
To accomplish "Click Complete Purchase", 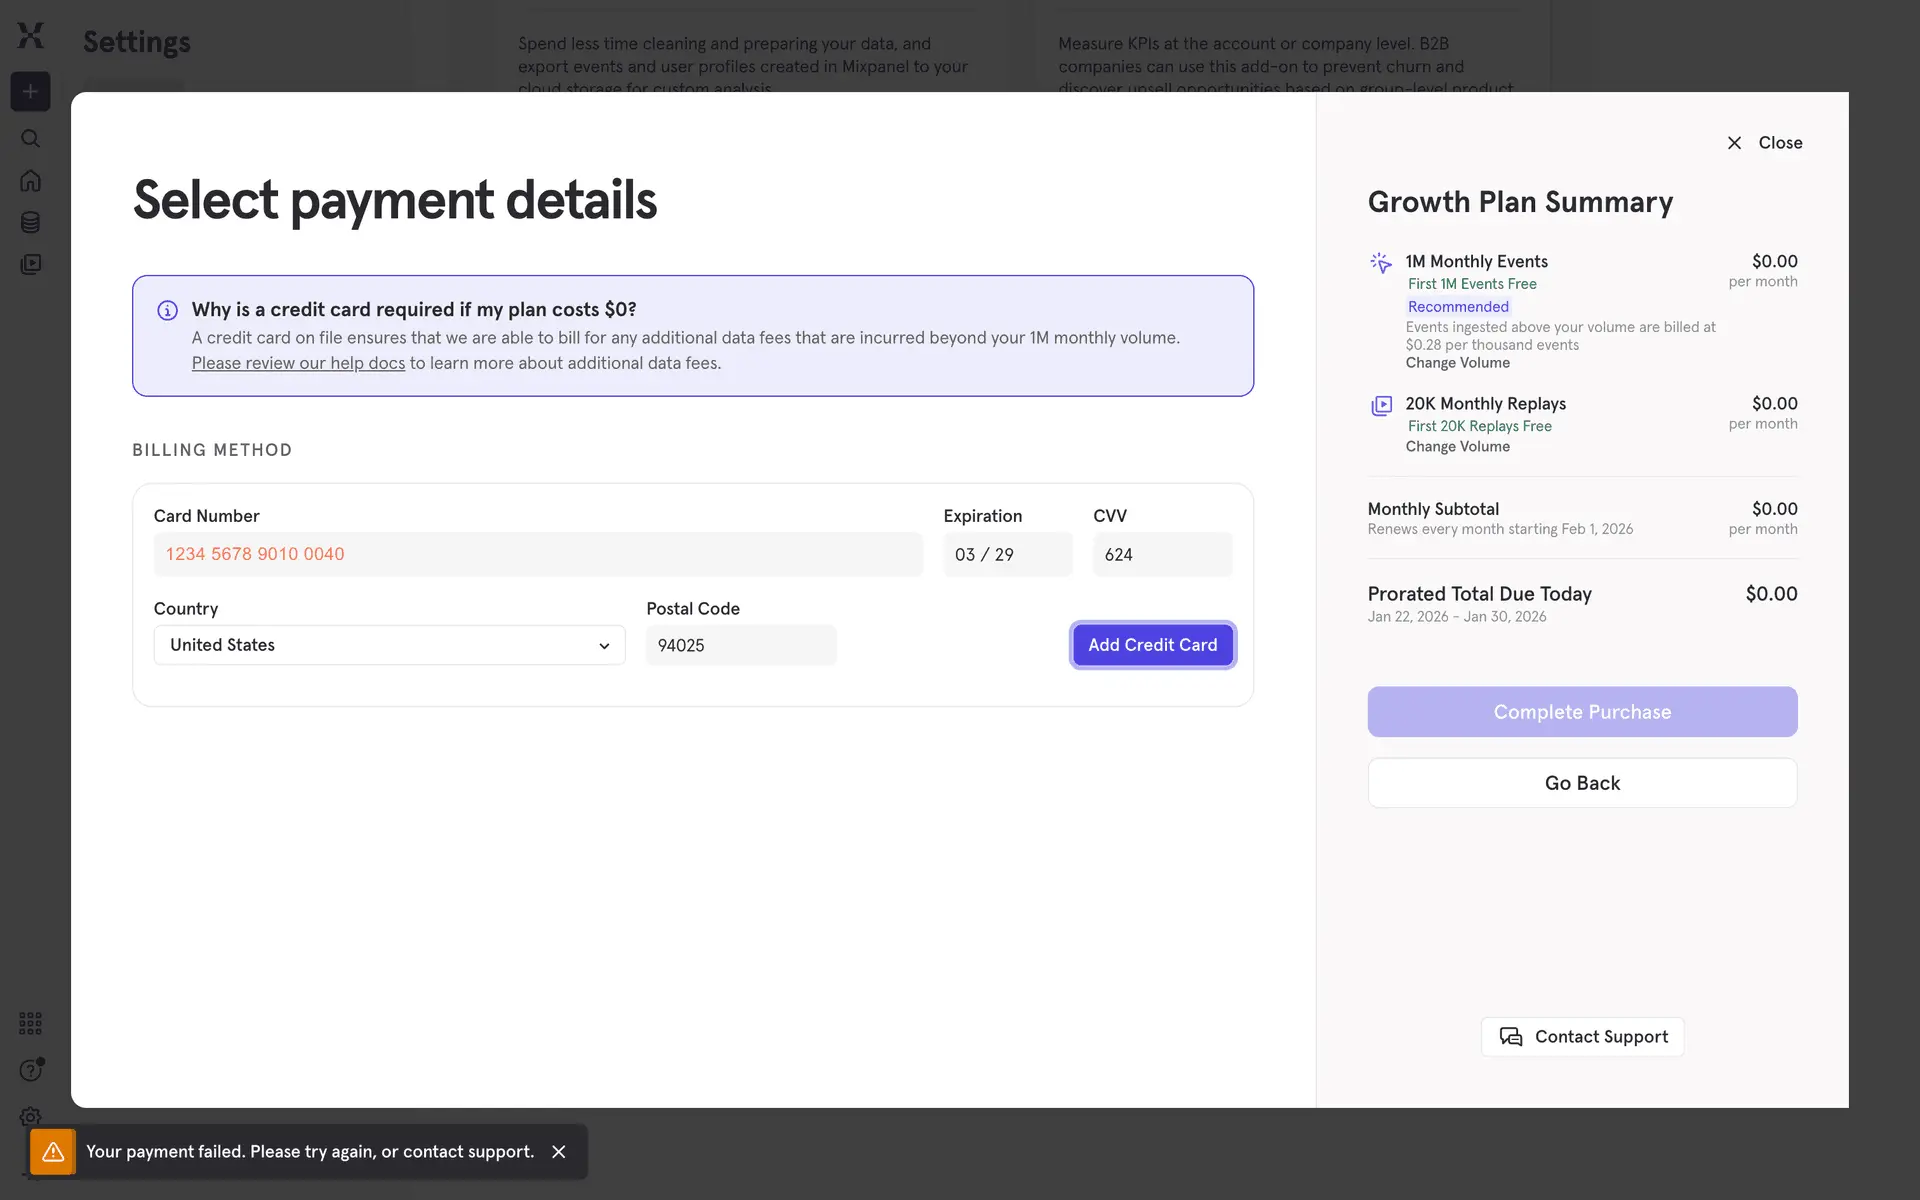I will (1582, 712).
